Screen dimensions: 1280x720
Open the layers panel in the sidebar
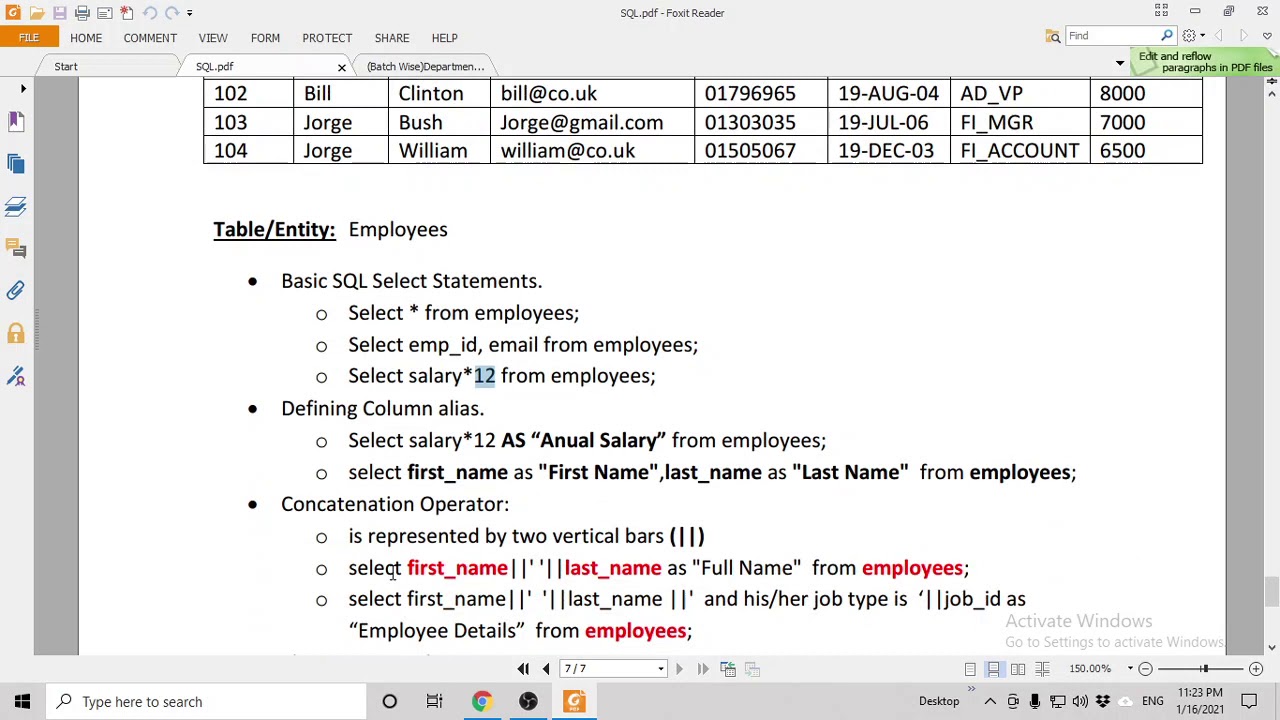pyautogui.click(x=16, y=206)
